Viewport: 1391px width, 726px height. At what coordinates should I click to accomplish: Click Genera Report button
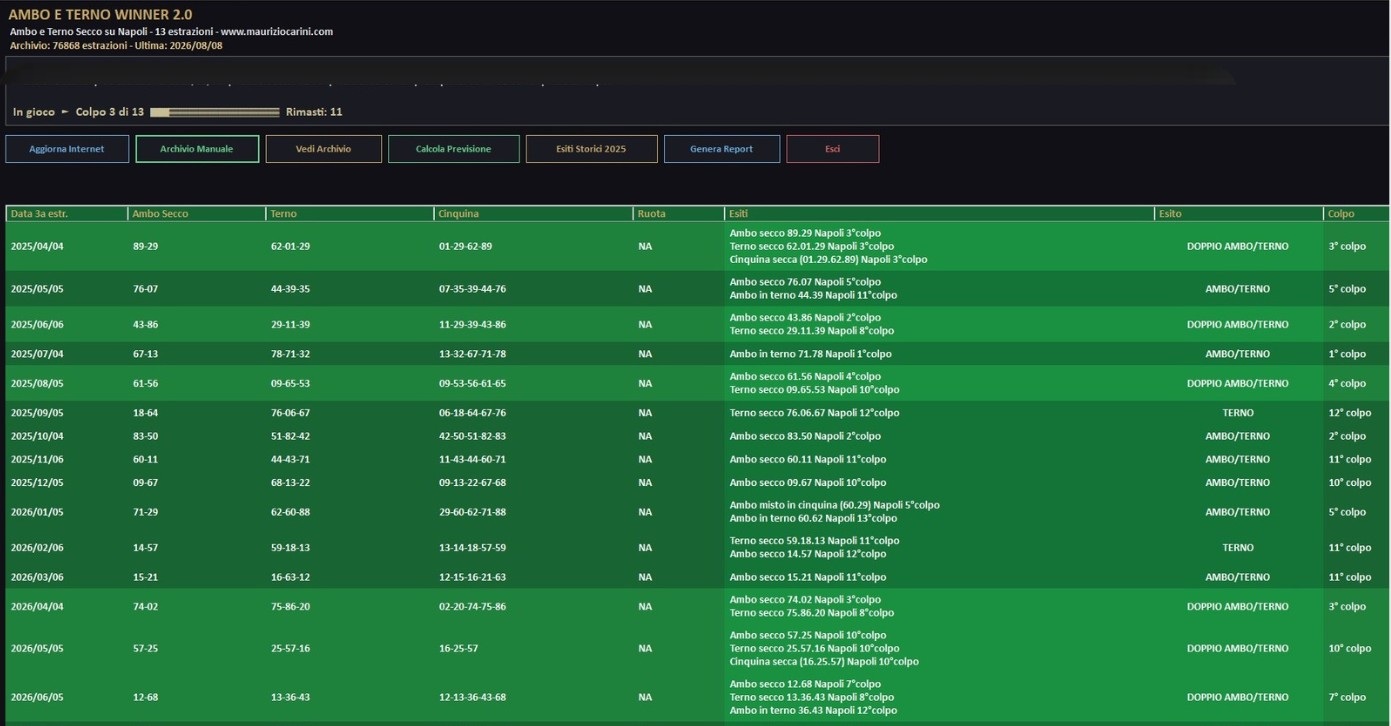coord(721,149)
